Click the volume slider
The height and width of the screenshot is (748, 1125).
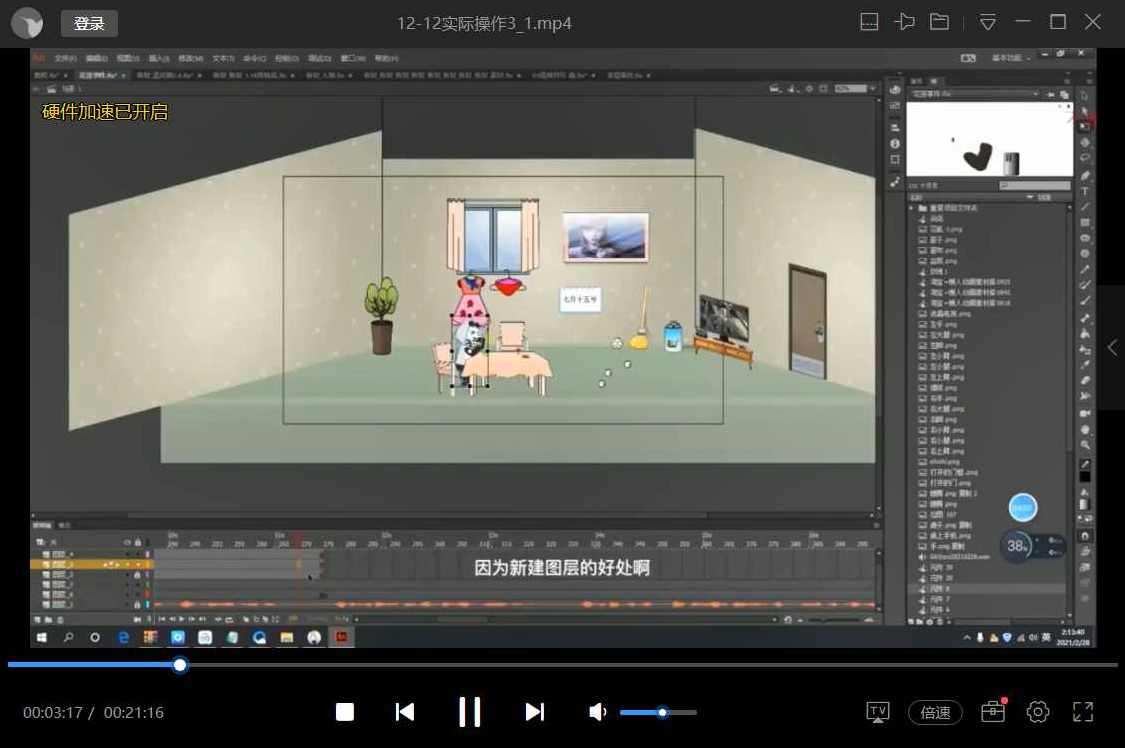(x=660, y=712)
